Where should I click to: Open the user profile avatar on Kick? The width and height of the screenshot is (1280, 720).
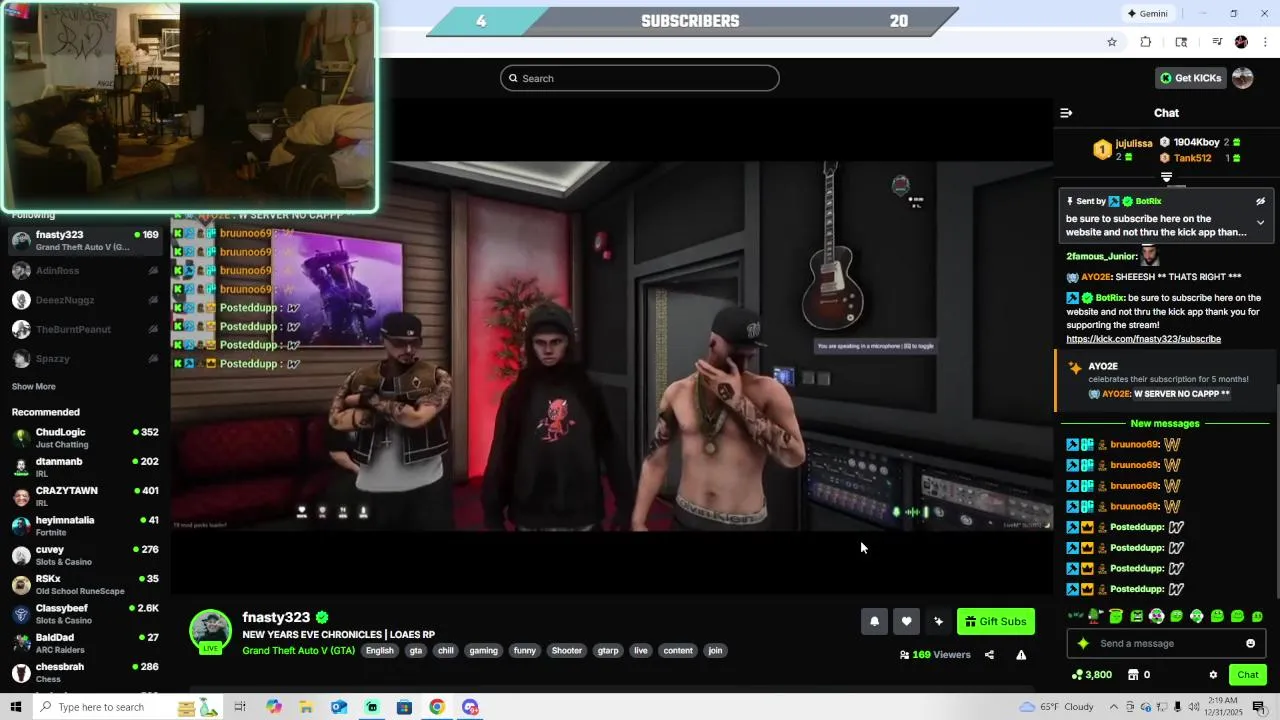1243,78
